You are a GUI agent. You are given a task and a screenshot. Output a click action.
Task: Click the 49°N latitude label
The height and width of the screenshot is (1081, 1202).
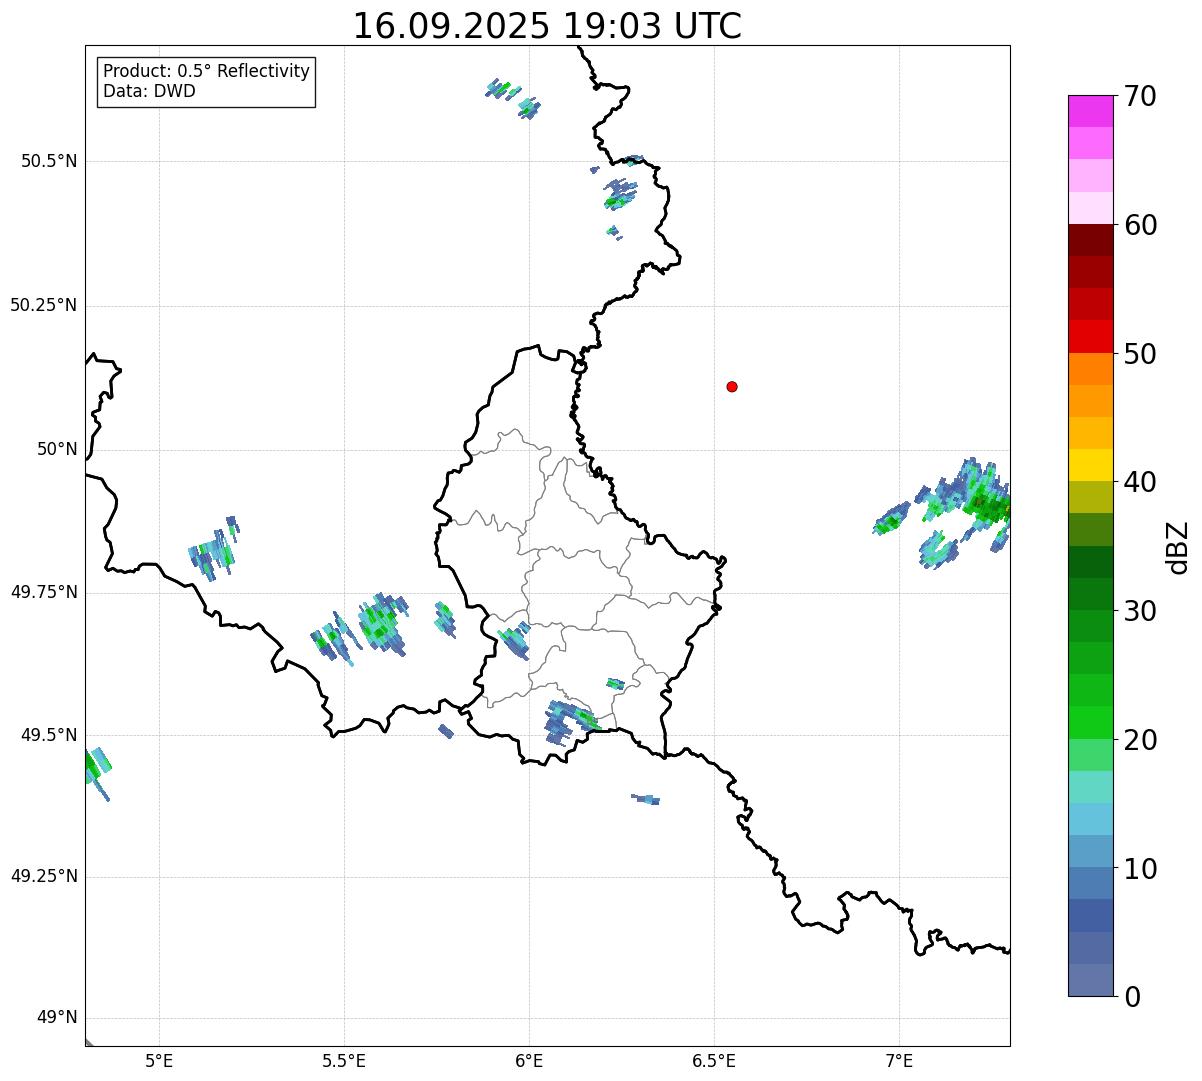(56, 1018)
